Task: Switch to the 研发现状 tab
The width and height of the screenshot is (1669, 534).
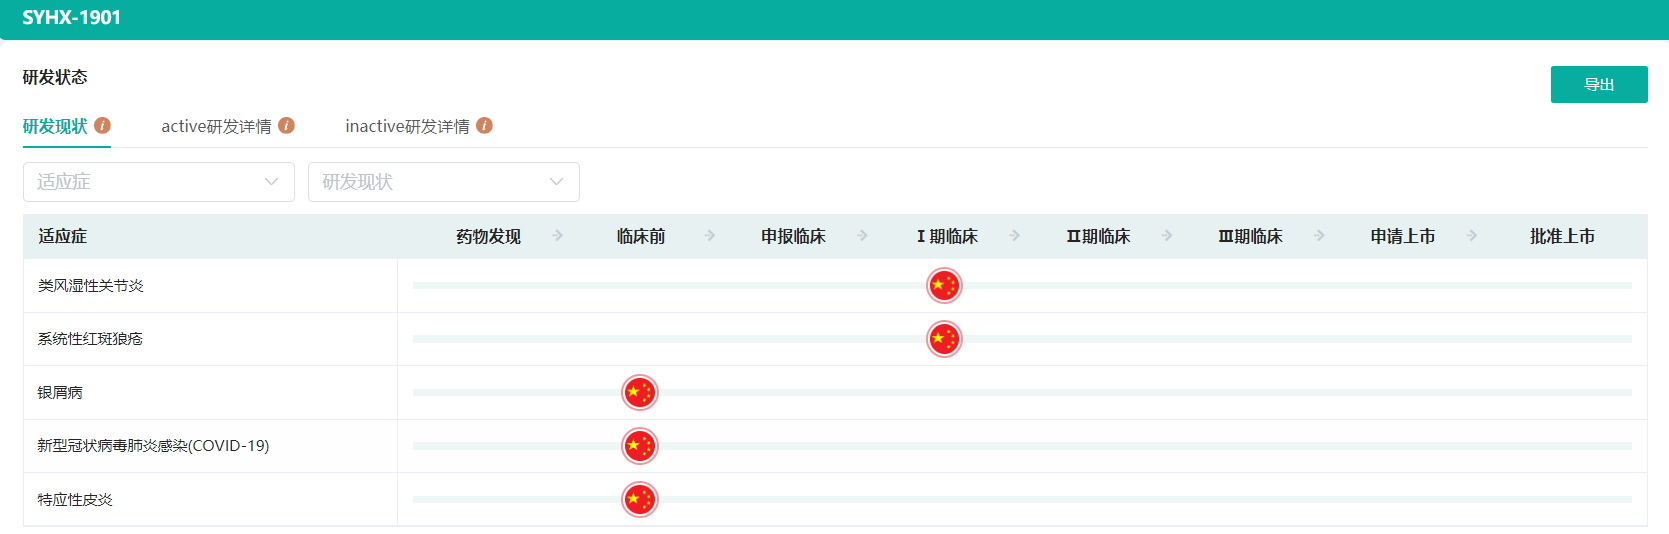Action: [x=55, y=127]
